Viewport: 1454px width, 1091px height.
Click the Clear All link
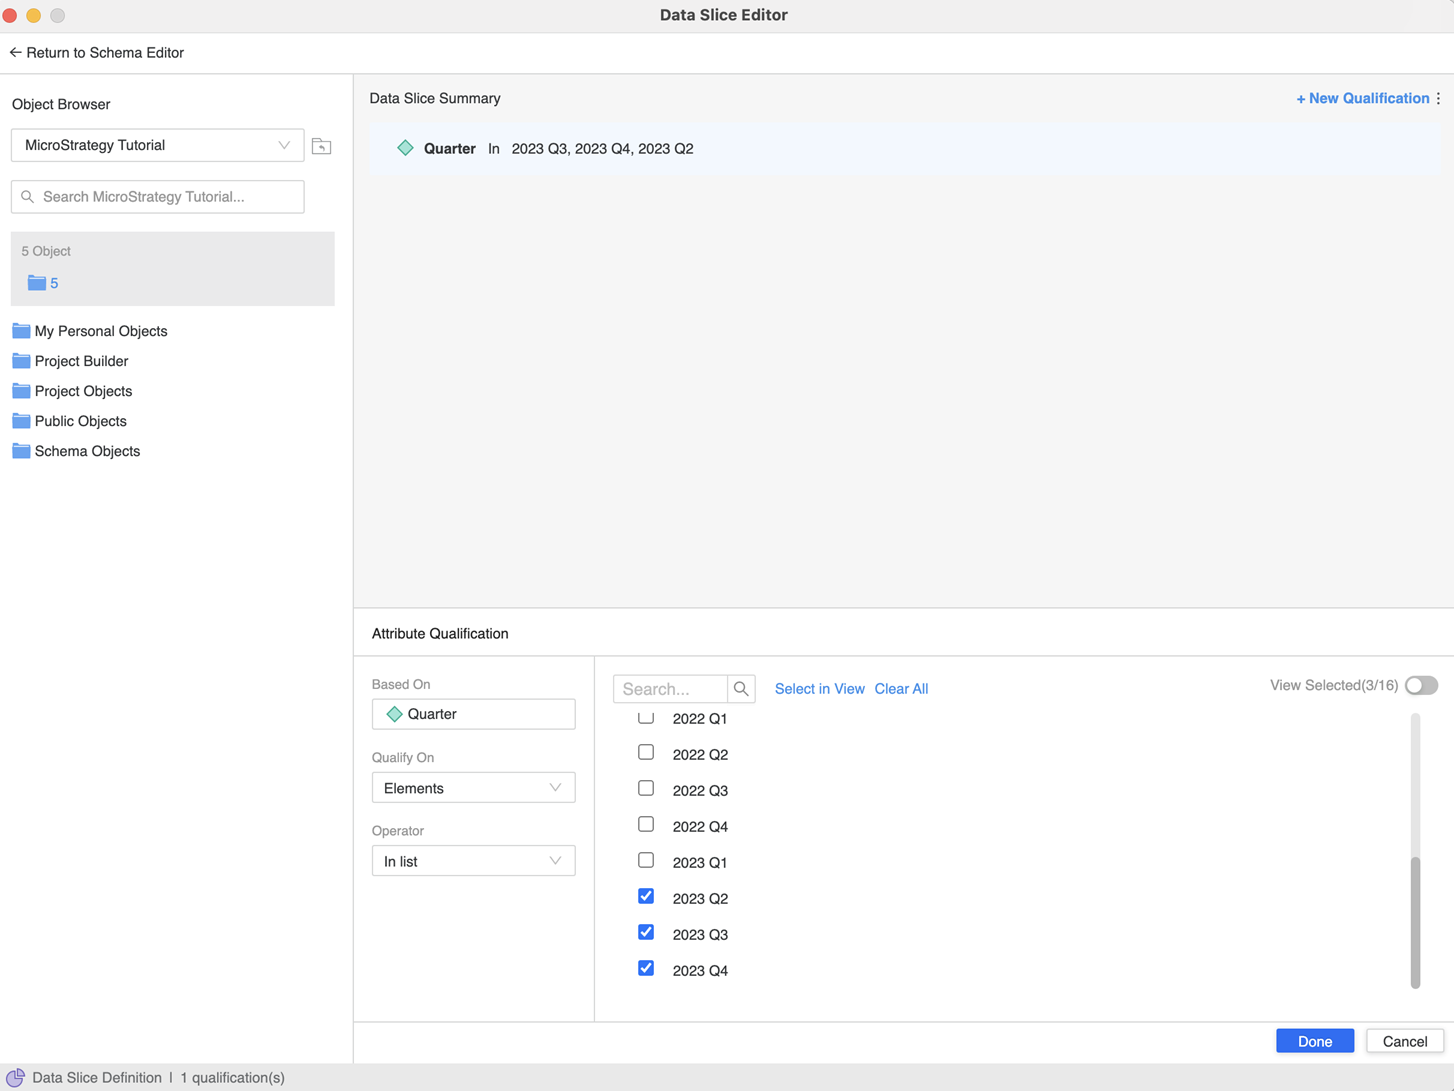901,689
